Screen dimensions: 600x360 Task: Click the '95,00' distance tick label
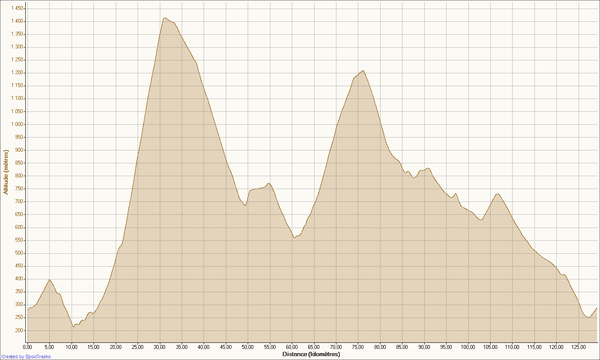446,347
